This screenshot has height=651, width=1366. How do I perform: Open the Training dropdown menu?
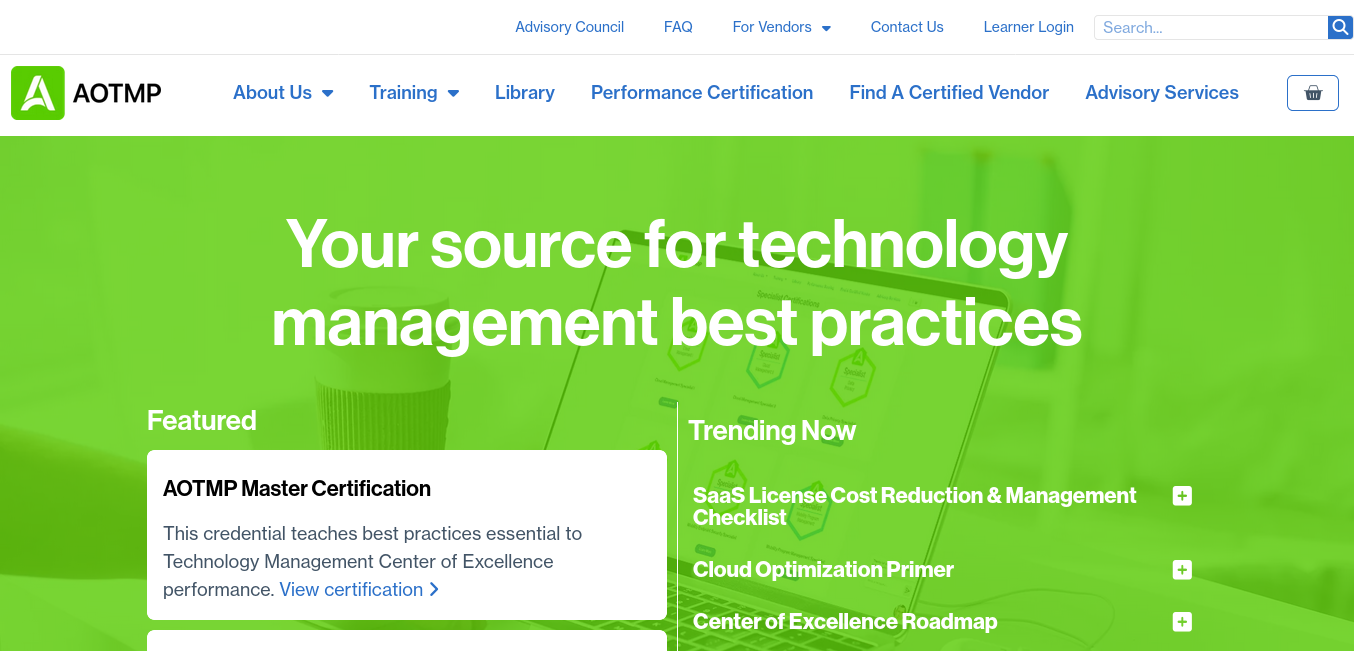414,93
